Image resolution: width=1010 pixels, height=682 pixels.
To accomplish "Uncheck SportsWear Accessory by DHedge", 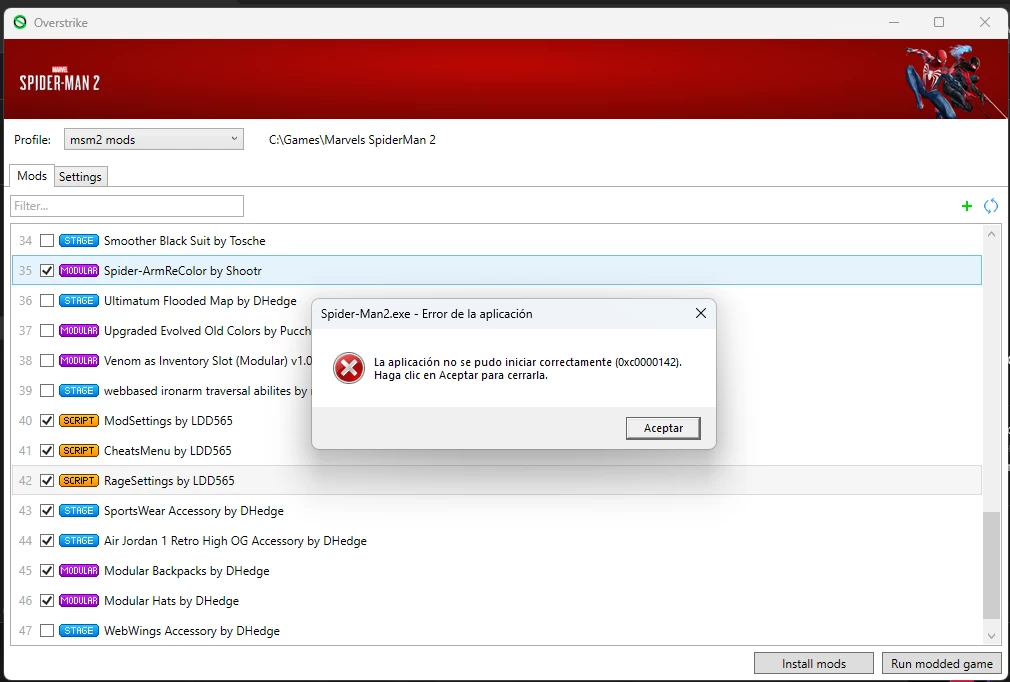I will [46, 511].
